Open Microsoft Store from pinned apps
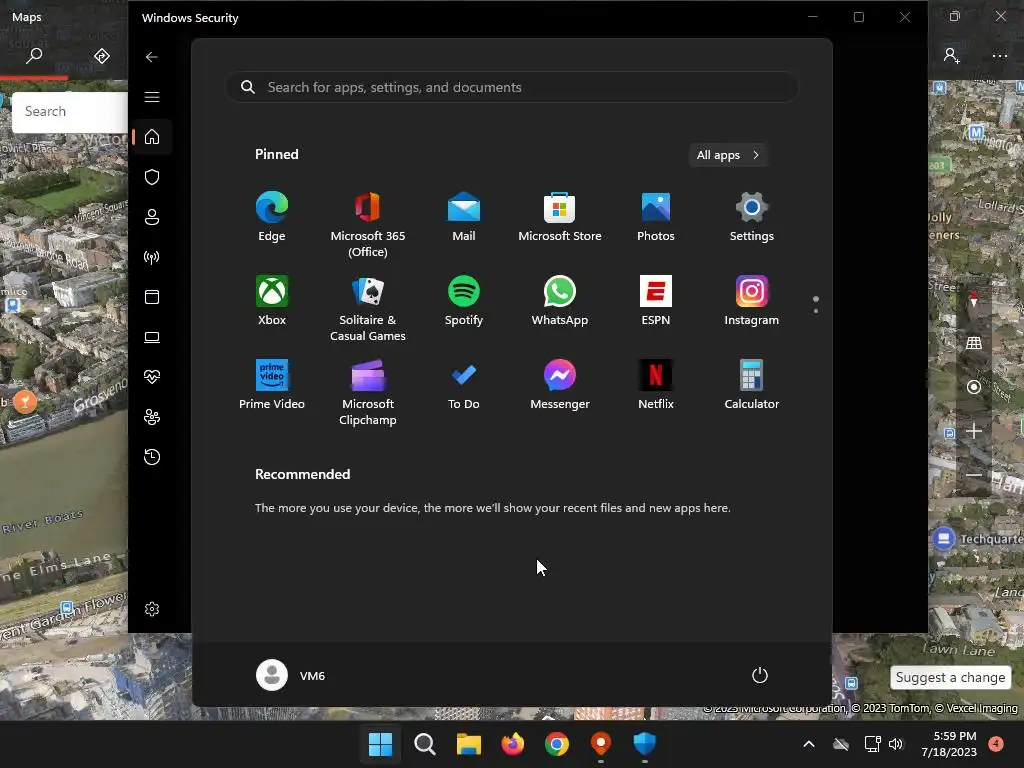The image size is (1024, 768). (560, 217)
